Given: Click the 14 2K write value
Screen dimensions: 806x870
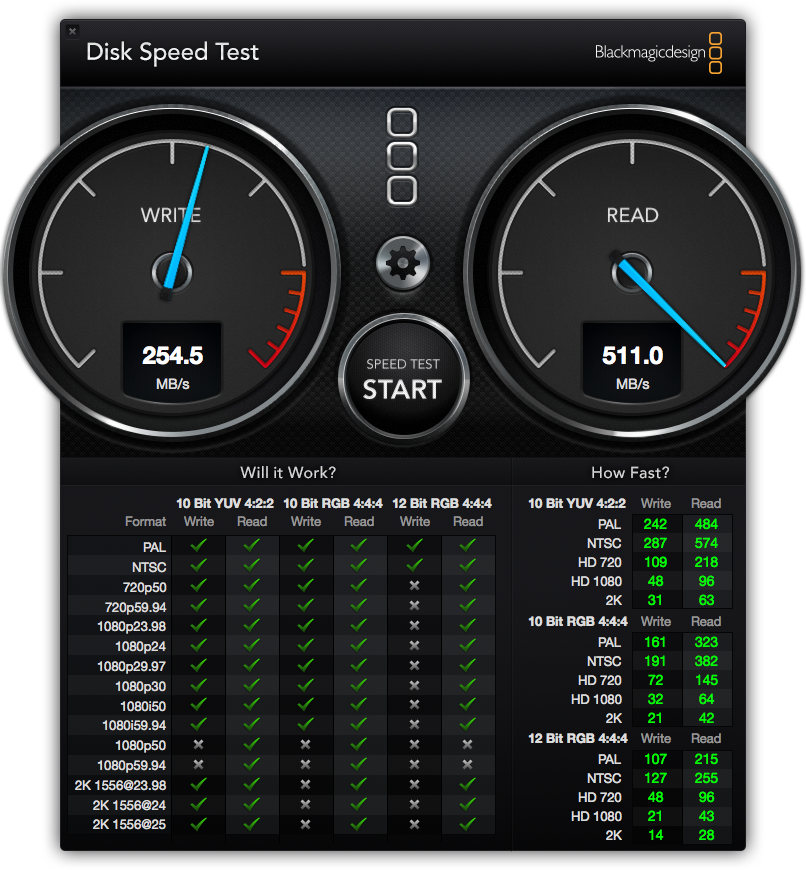Looking at the screenshot, I should [655, 835].
